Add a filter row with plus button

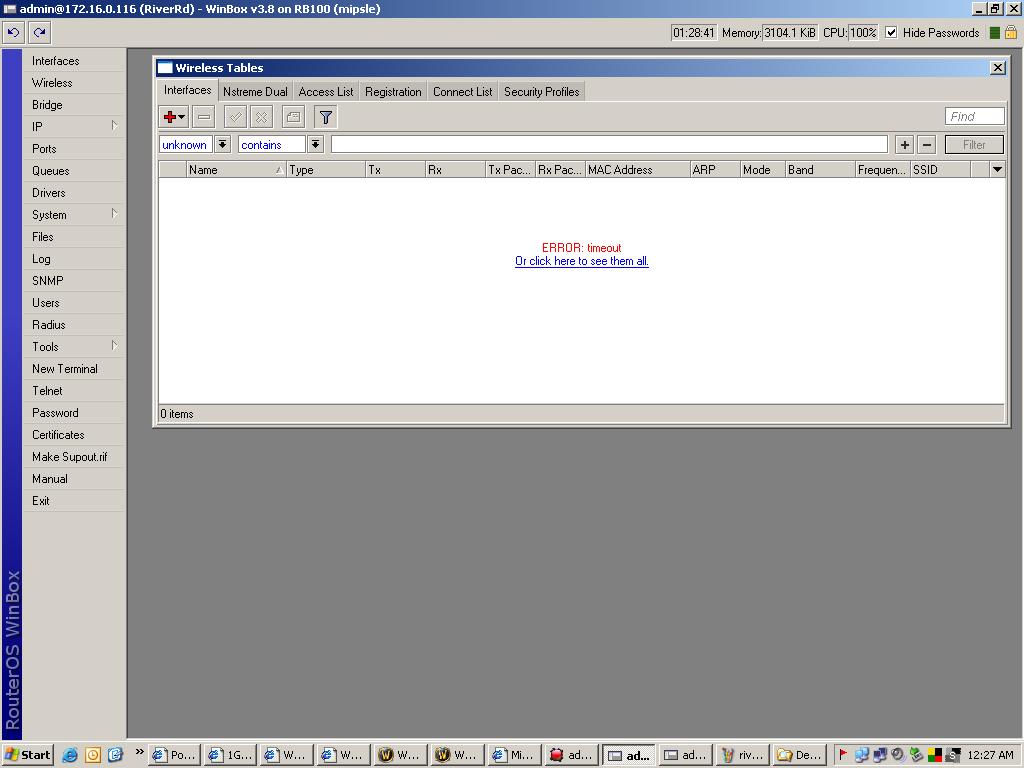click(904, 144)
